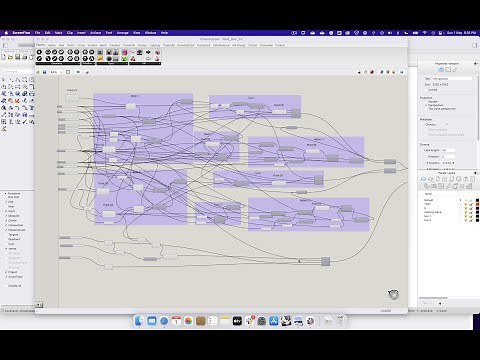The height and width of the screenshot is (360, 480).
Task: Open Safari from the Dock
Action: coord(164,321)
